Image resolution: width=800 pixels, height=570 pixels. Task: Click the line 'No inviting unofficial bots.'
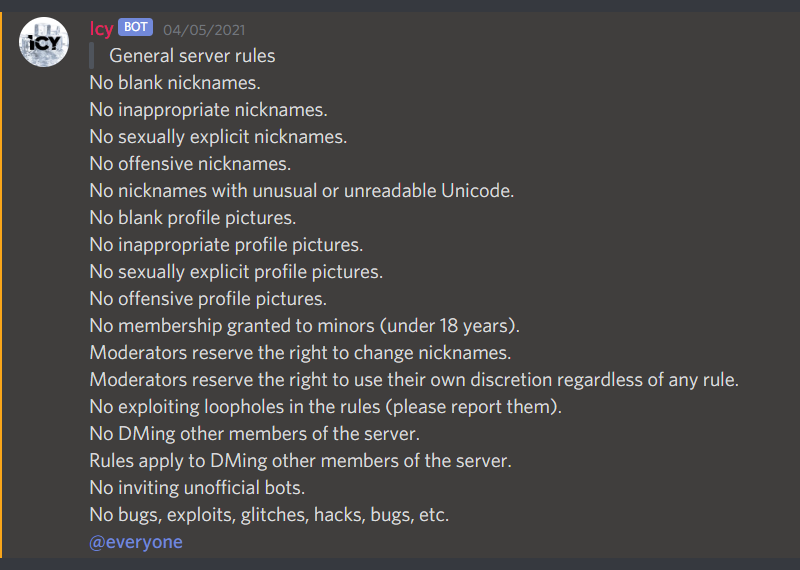pyautogui.click(x=197, y=488)
